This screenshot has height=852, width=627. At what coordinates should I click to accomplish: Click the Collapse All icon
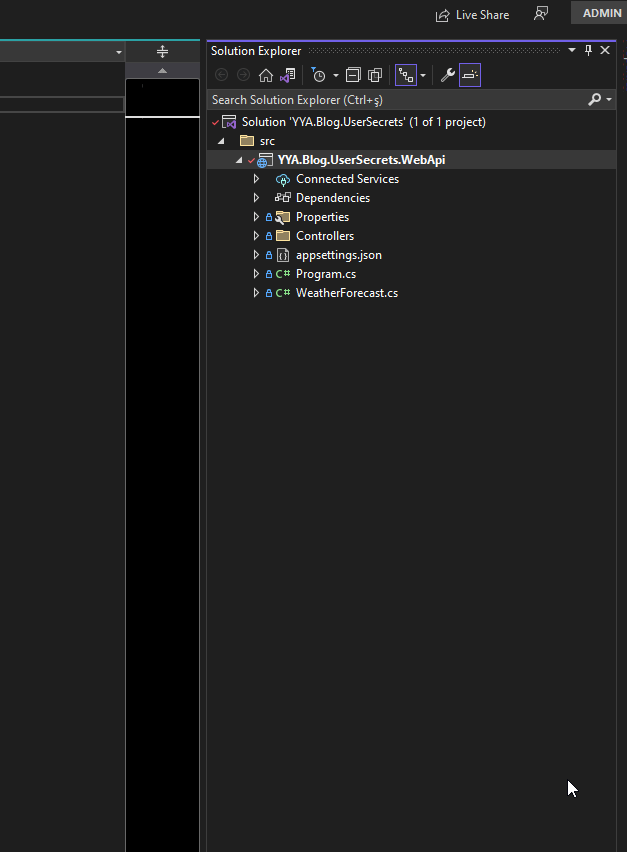pyautogui.click(x=353, y=75)
